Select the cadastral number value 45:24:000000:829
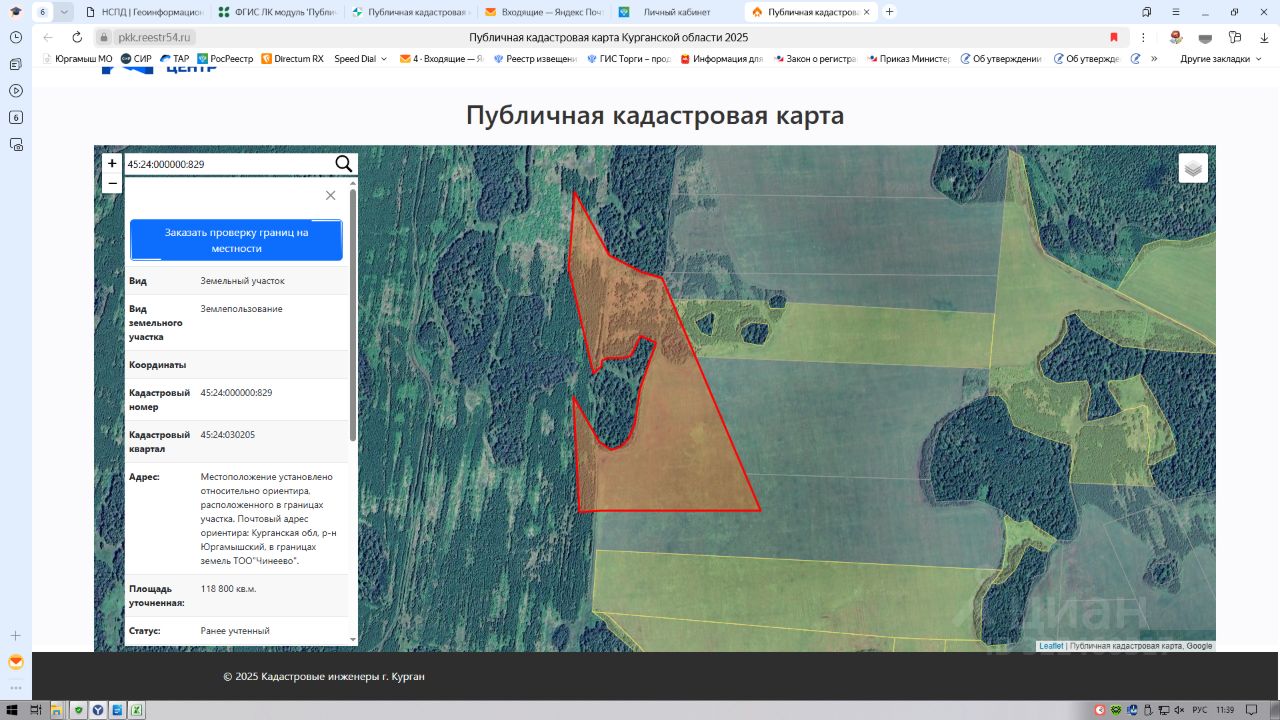 click(237, 393)
